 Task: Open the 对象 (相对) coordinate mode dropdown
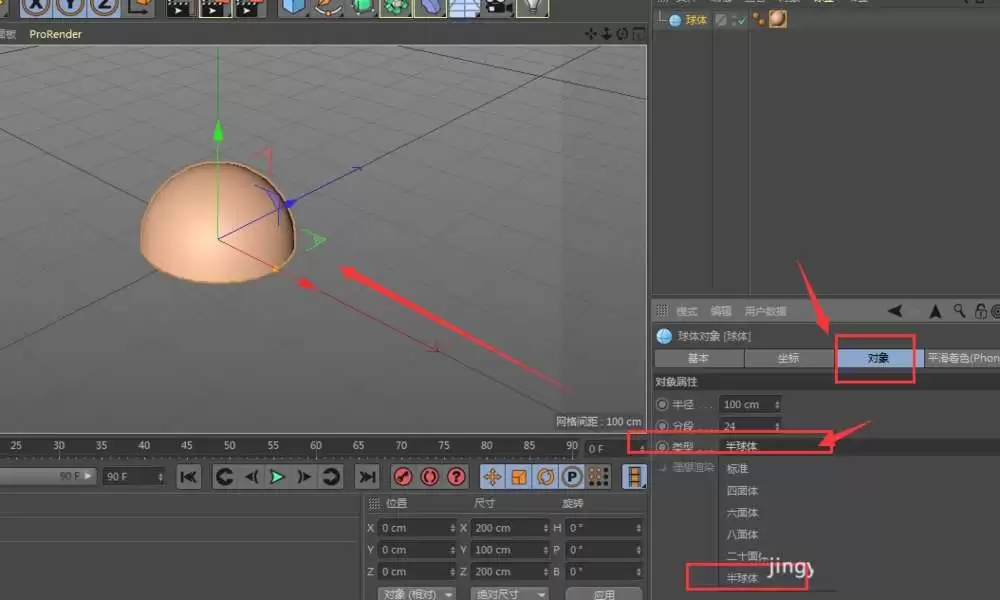click(414, 592)
